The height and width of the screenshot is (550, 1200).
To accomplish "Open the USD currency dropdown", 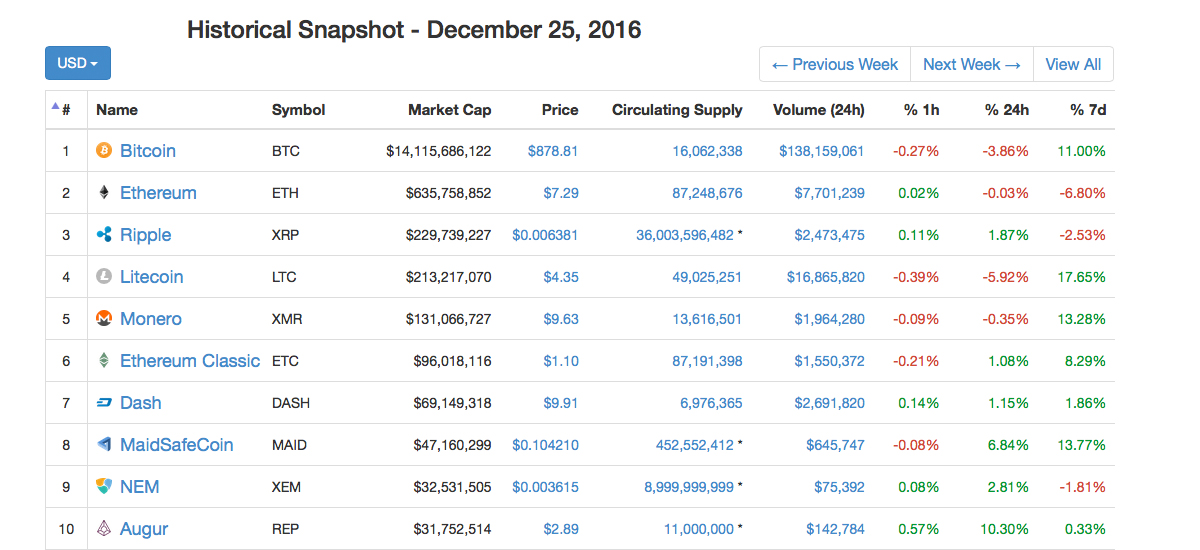I will [78, 63].
